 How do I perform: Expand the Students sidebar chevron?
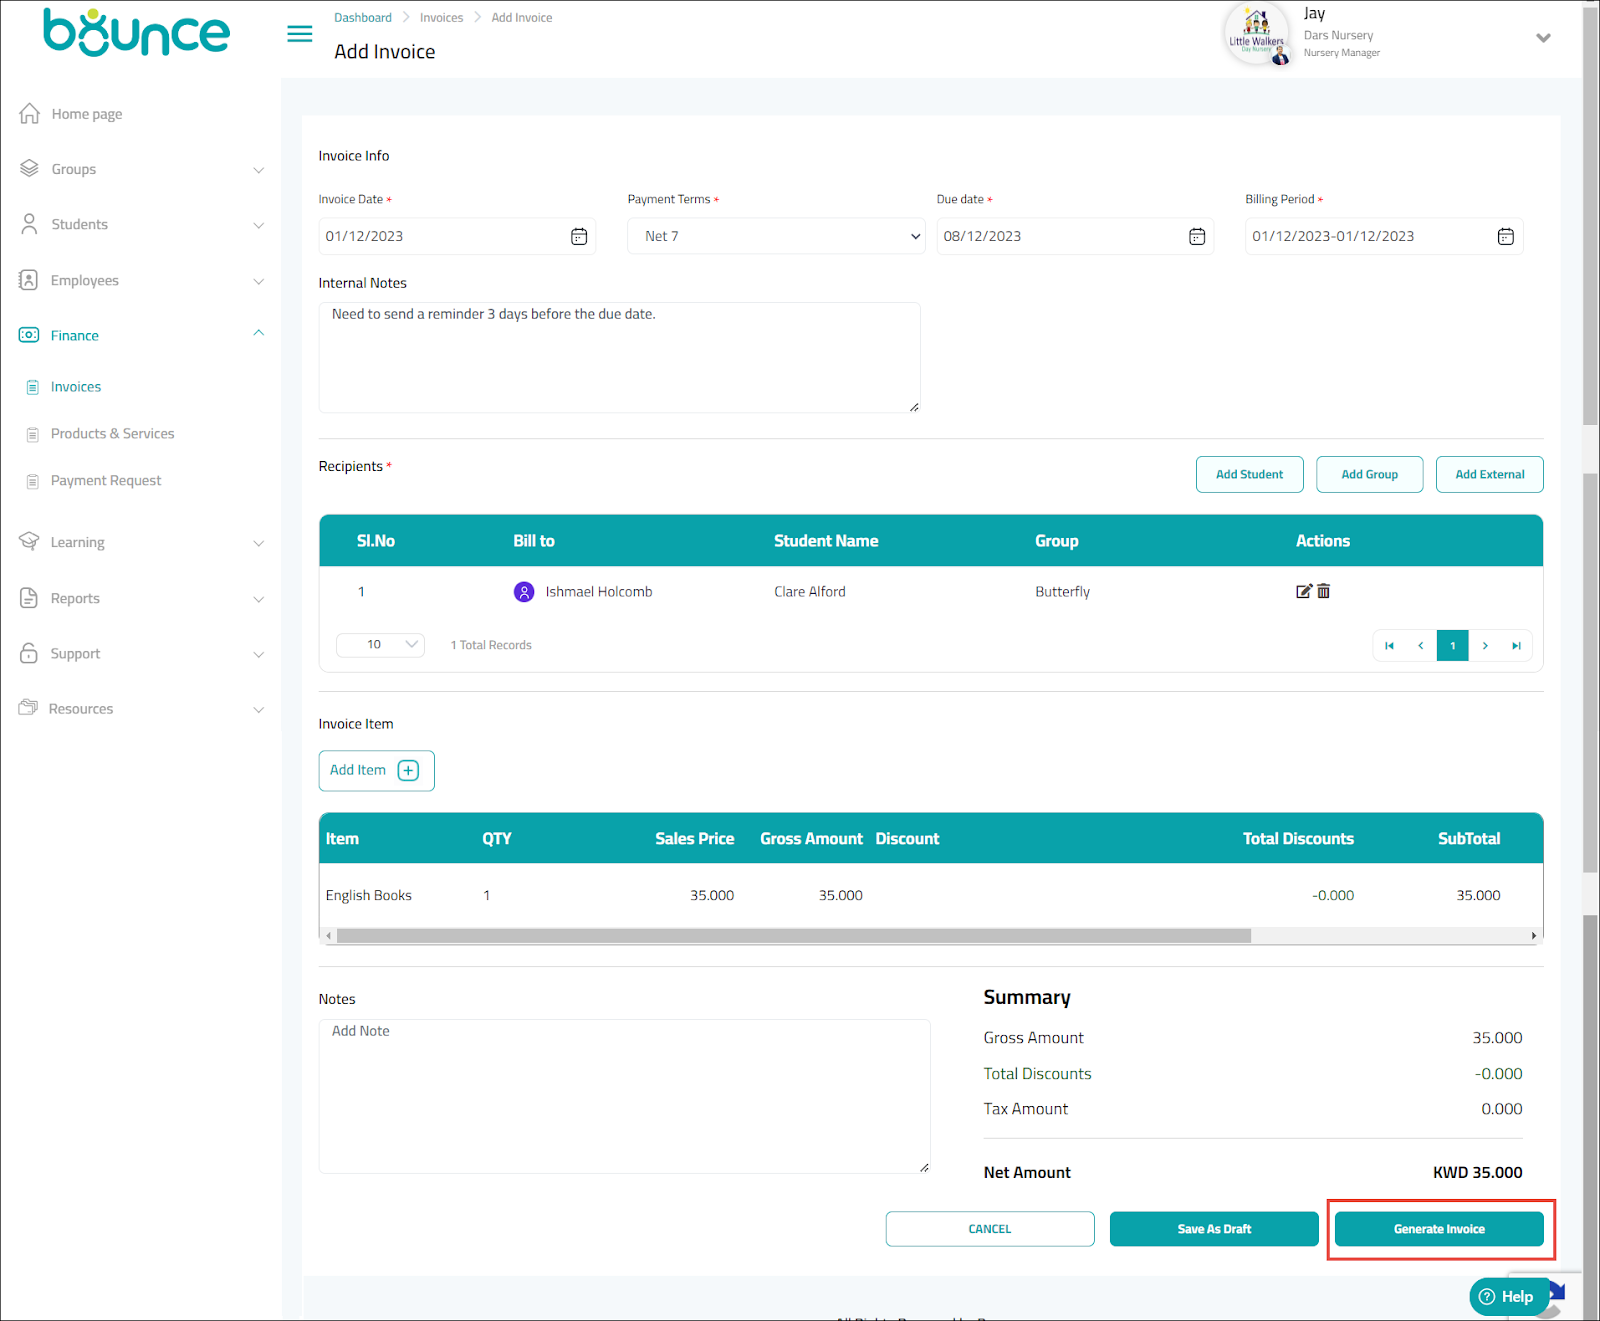tap(259, 225)
